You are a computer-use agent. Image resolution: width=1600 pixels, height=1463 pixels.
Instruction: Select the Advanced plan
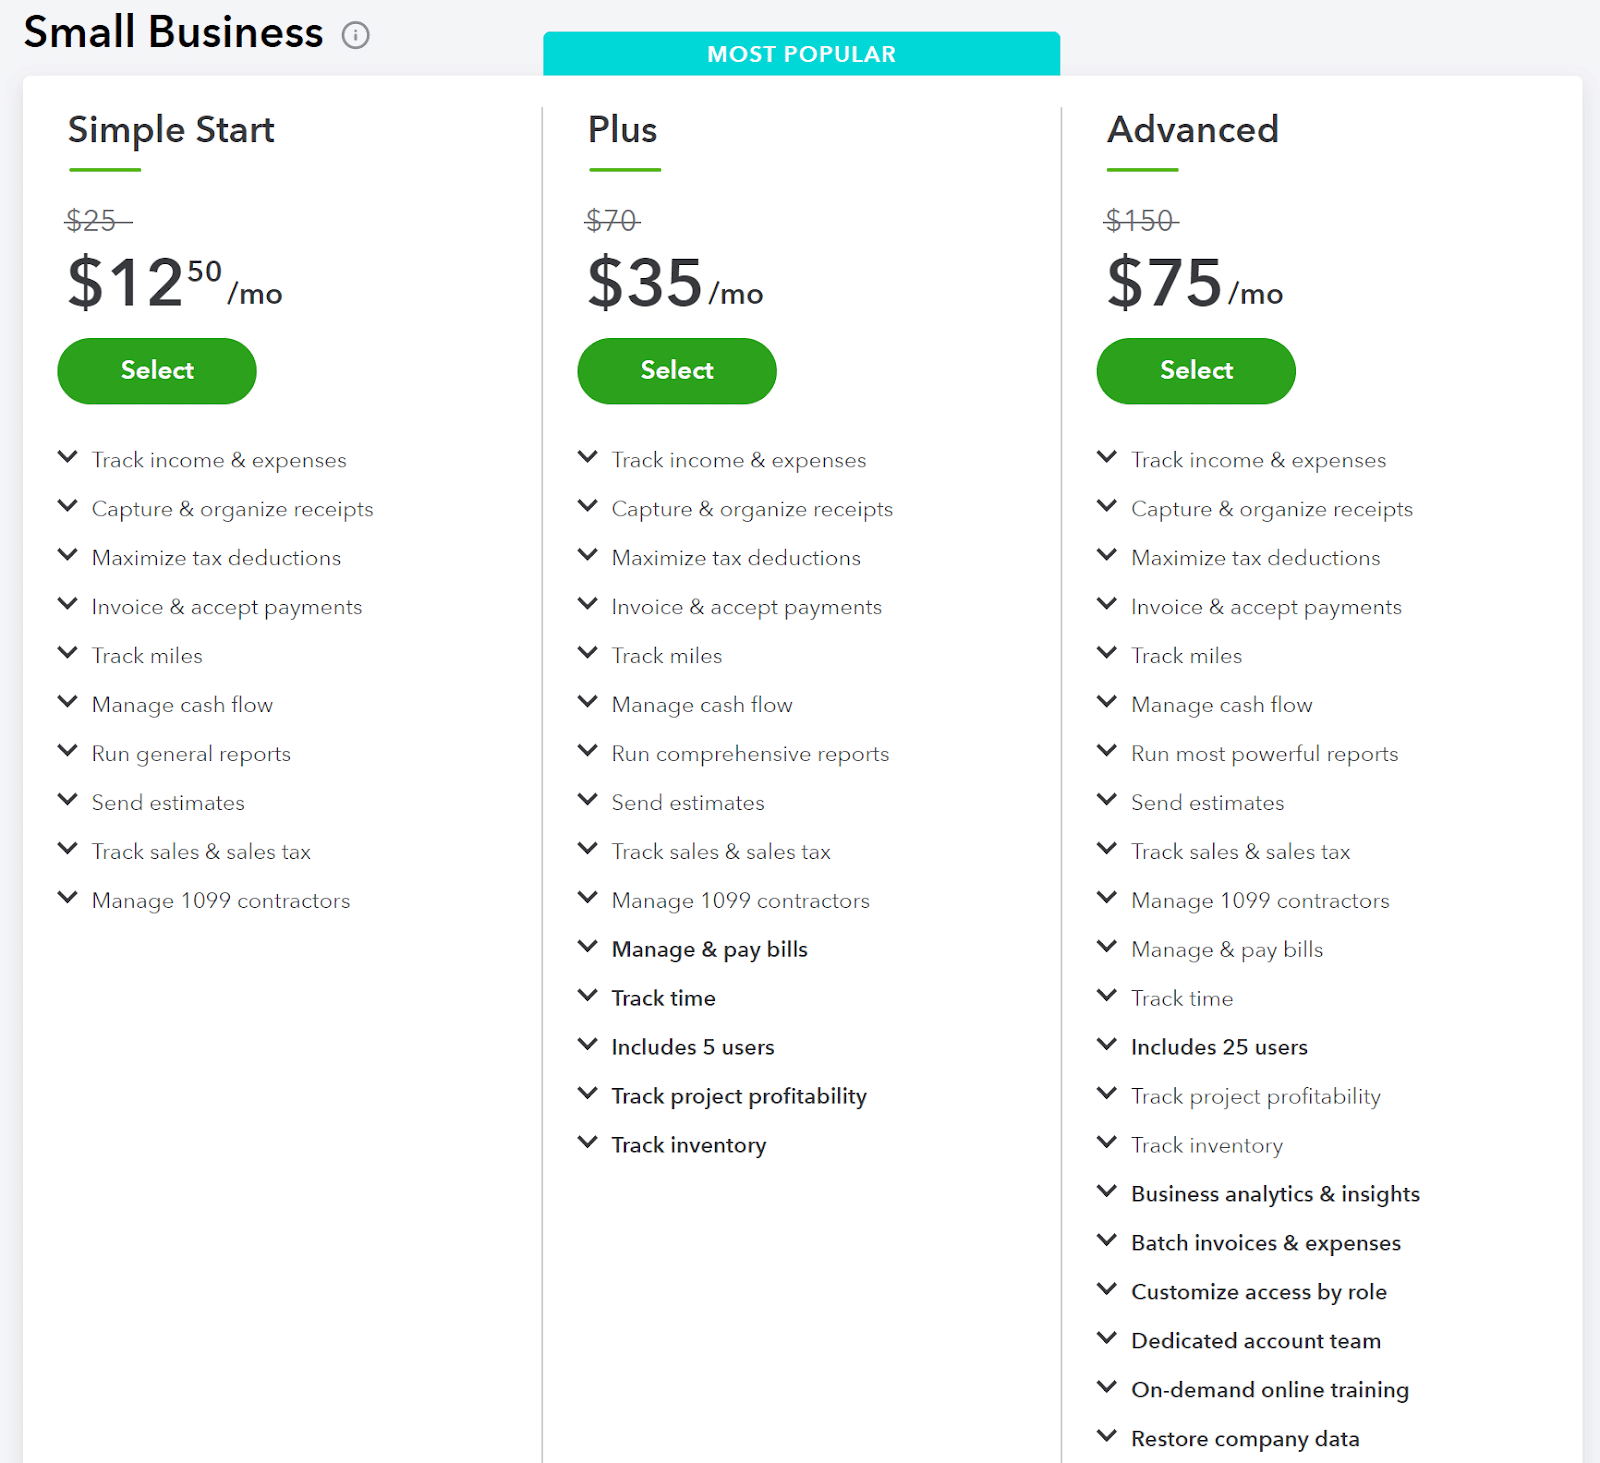[x=1195, y=371]
